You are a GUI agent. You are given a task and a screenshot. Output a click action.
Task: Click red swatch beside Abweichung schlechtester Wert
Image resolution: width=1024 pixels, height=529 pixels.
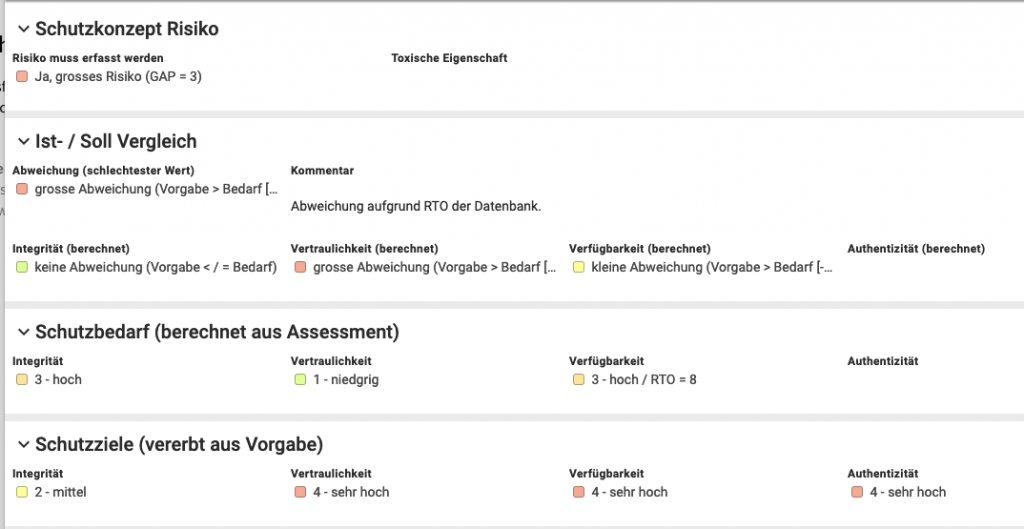click(22, 189)
